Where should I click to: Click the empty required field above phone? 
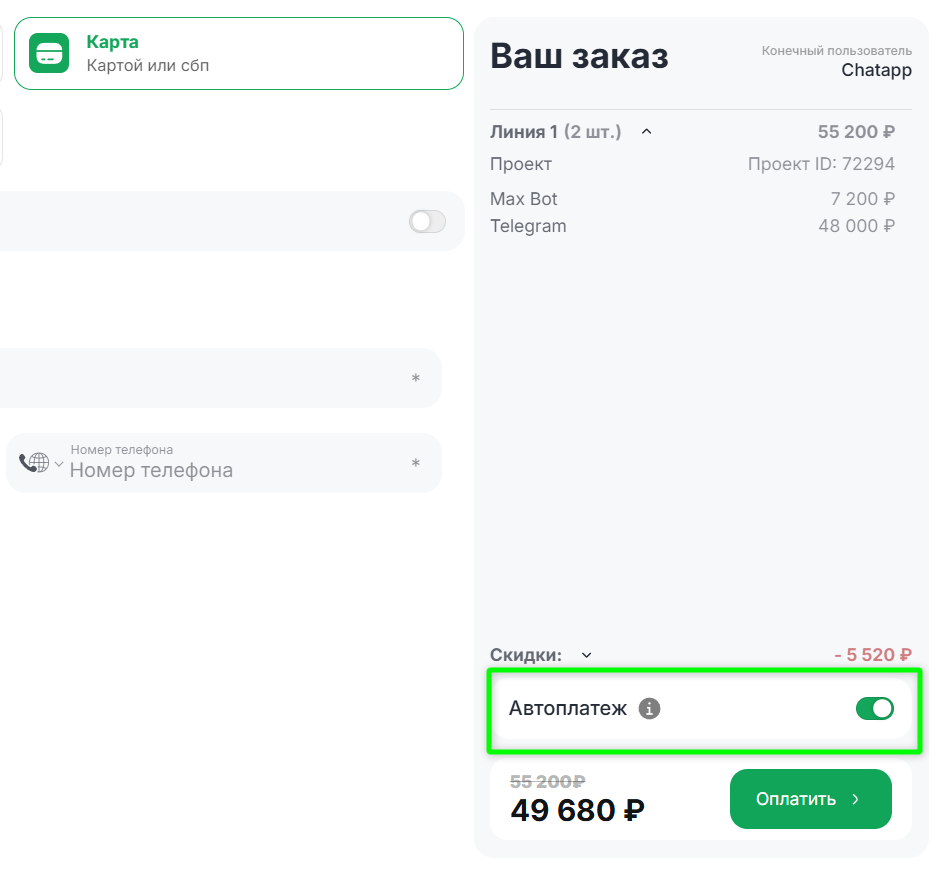pyautogui.click(x=200, y=378)
